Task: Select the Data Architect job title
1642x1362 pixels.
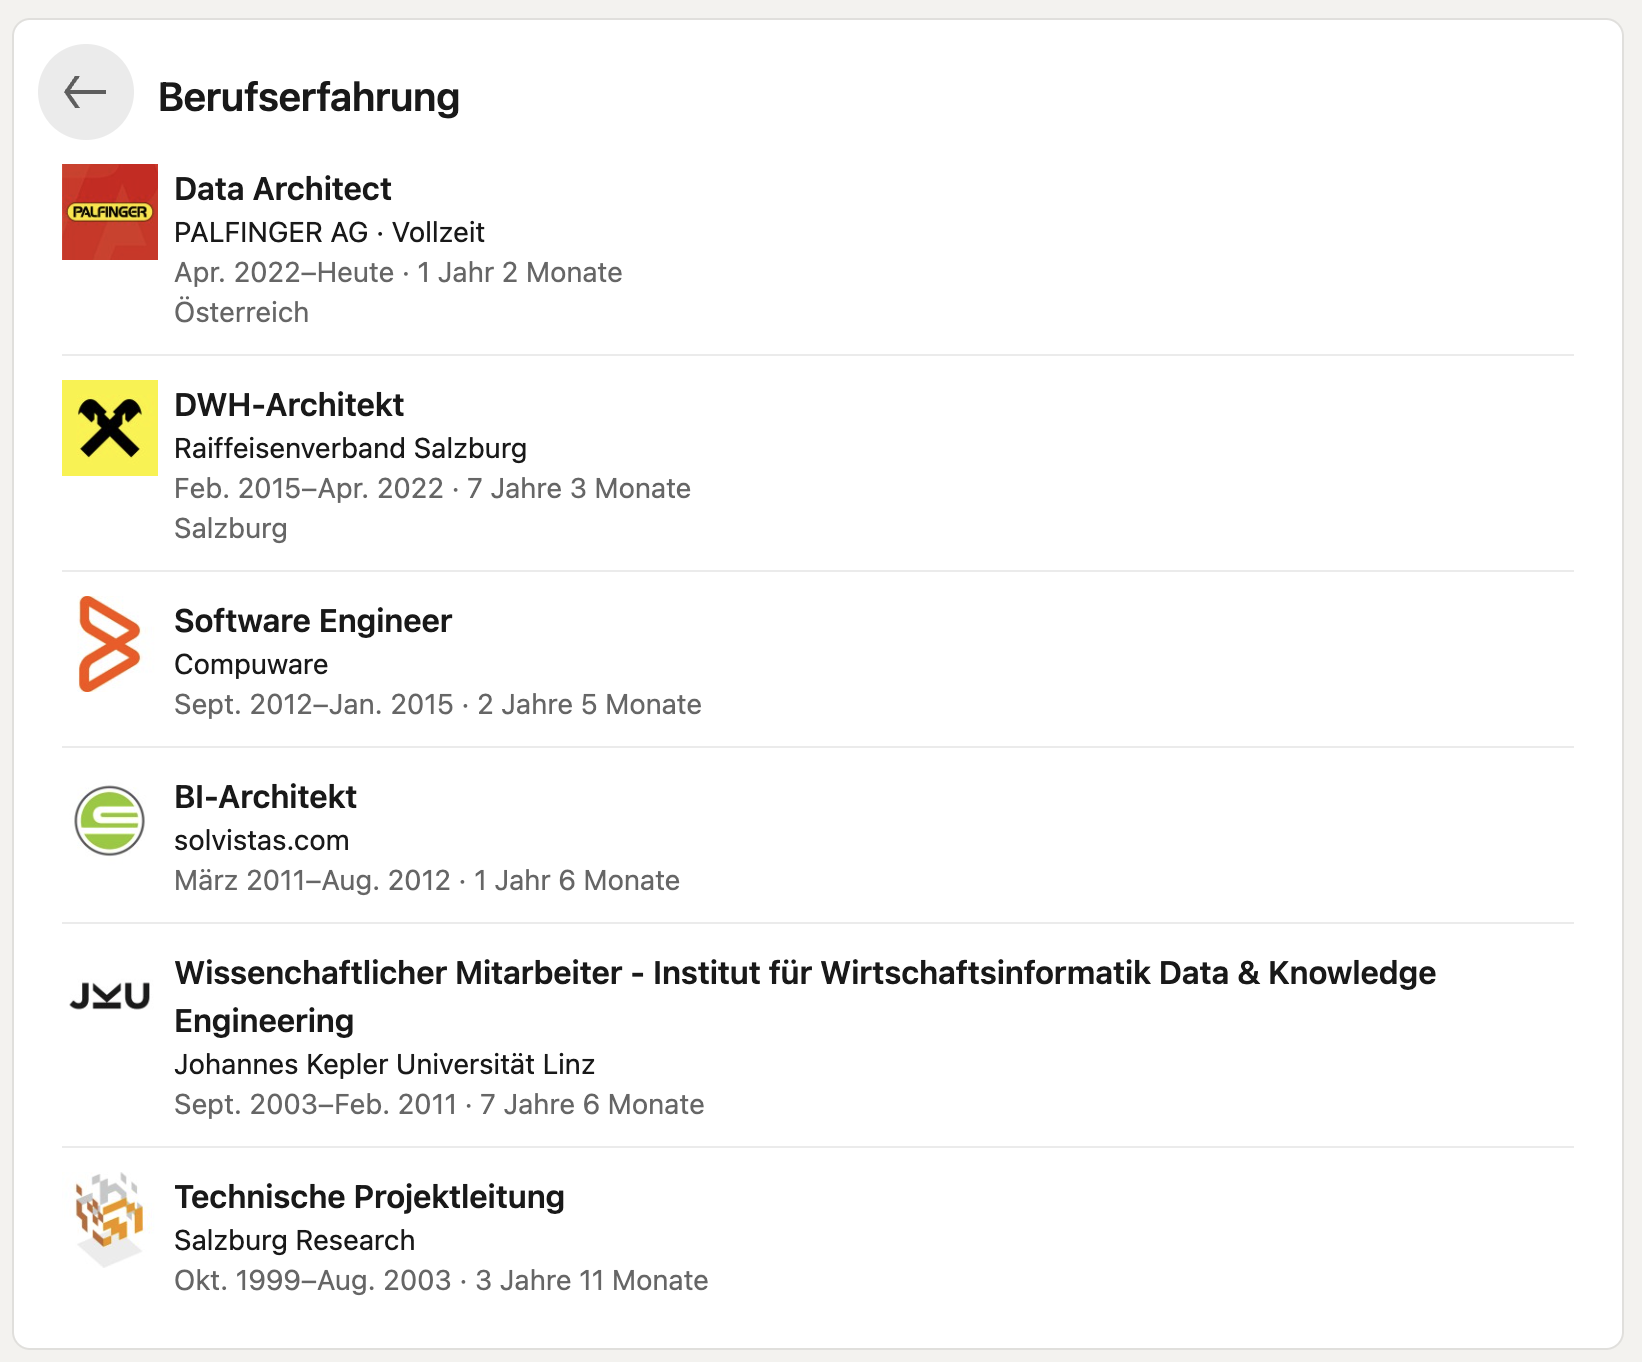Action: (x=283, y=189)
